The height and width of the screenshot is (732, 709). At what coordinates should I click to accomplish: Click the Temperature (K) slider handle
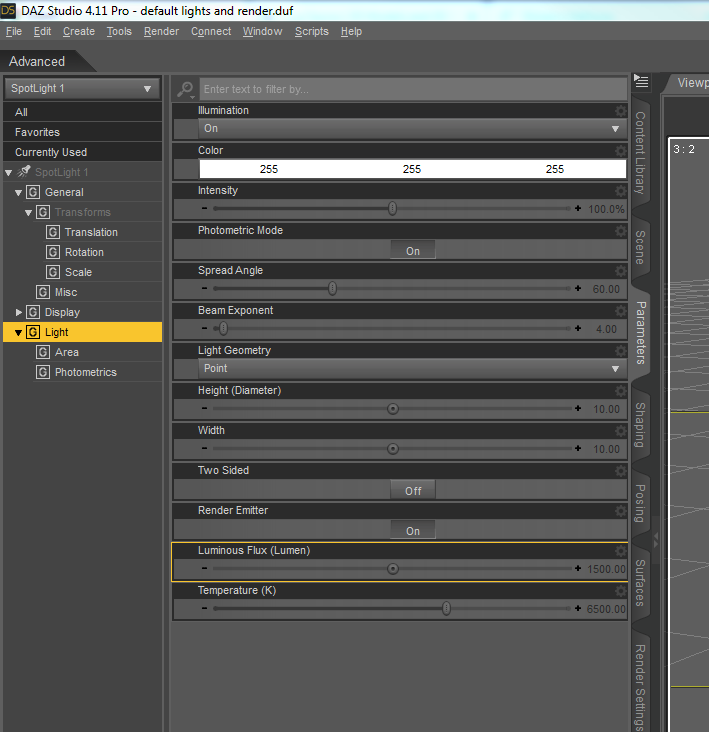(446, 608)
